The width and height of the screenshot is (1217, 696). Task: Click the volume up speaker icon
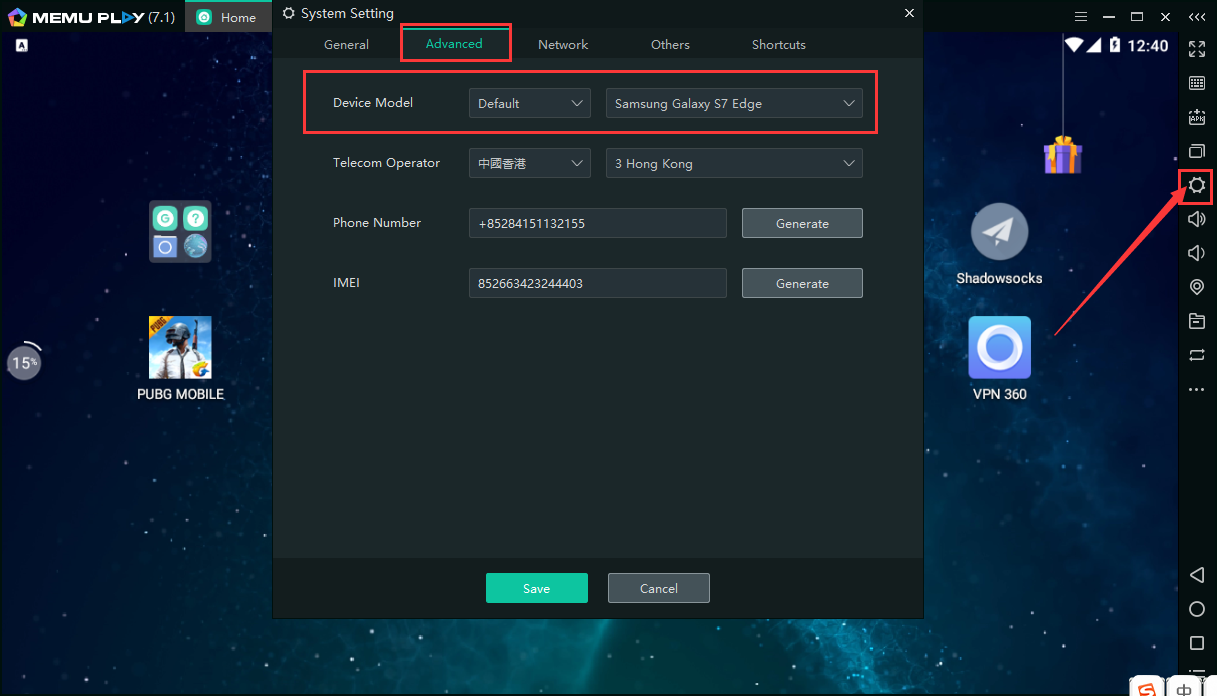[1196, 219]
